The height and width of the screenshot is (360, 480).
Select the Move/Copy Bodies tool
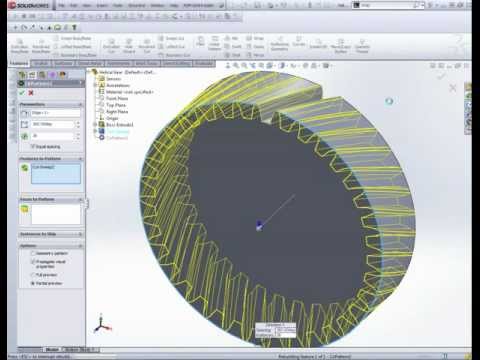point(340,46)
